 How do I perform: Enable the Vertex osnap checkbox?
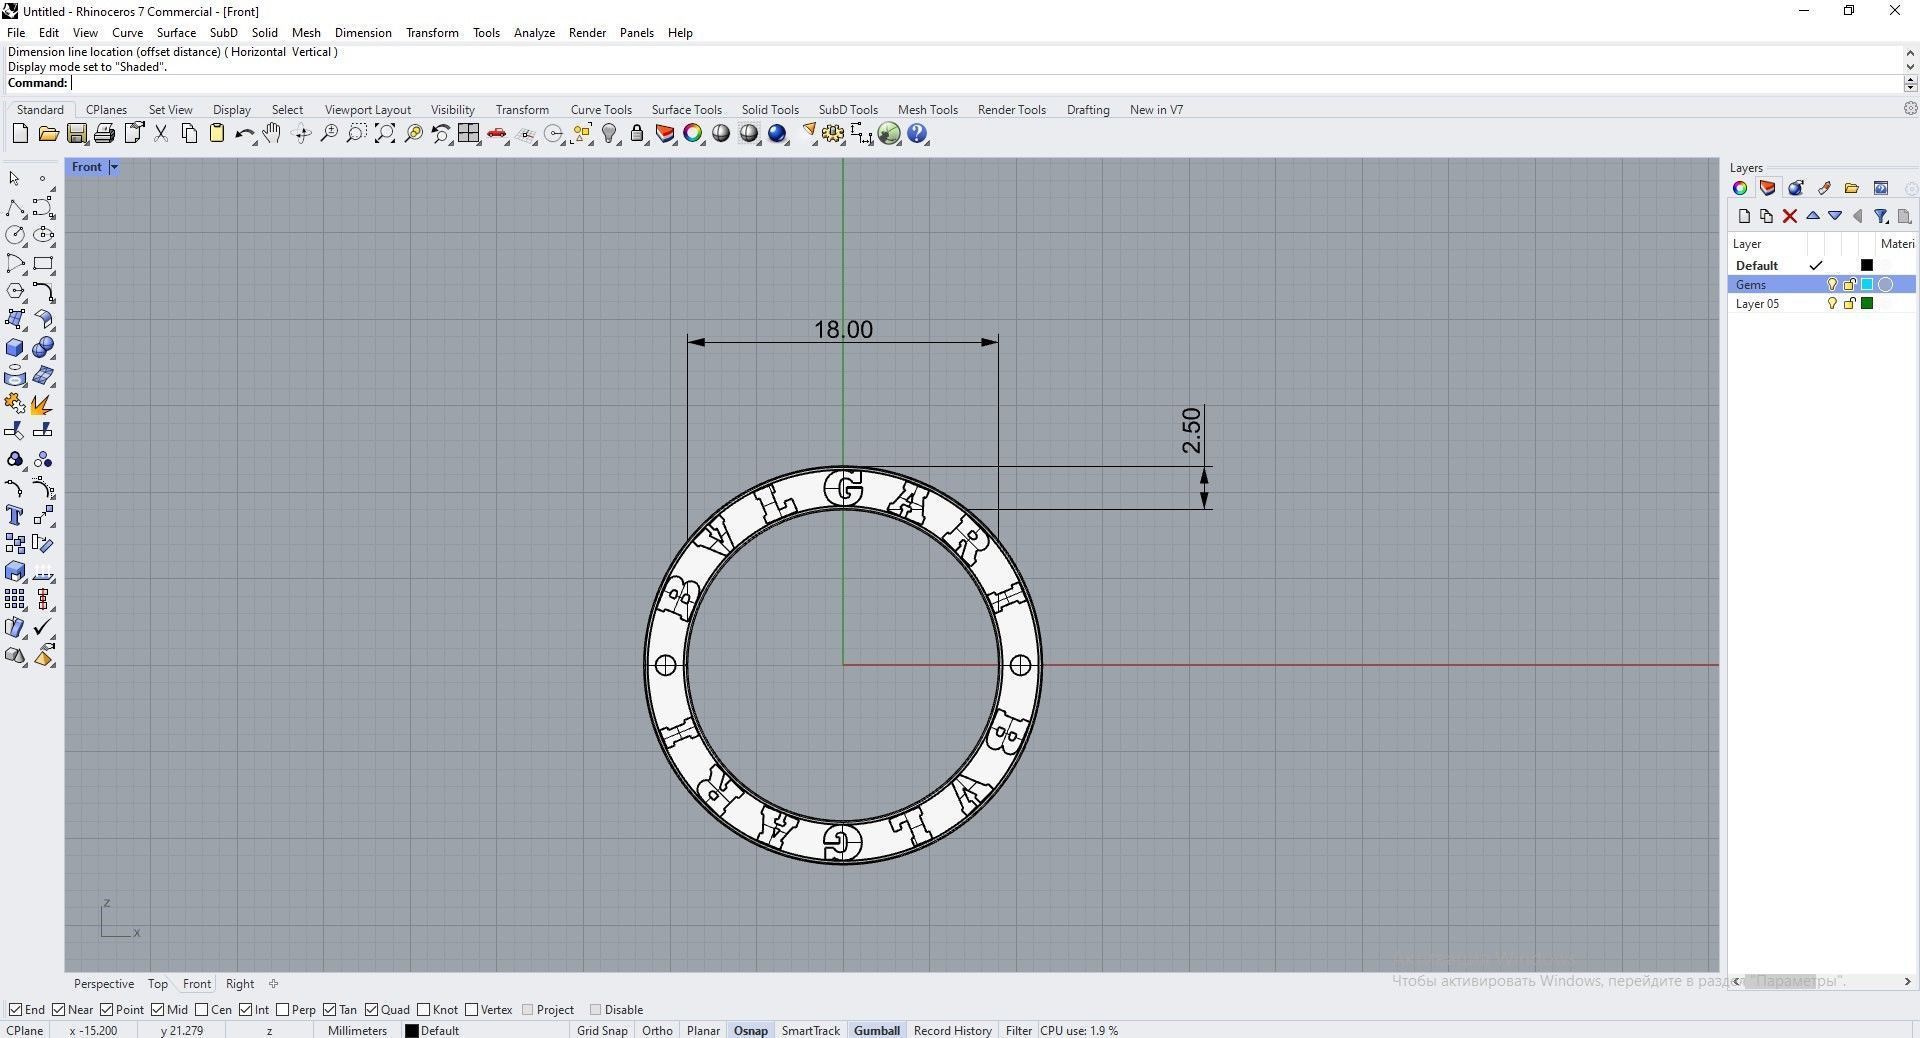(x=471, y=1010)
